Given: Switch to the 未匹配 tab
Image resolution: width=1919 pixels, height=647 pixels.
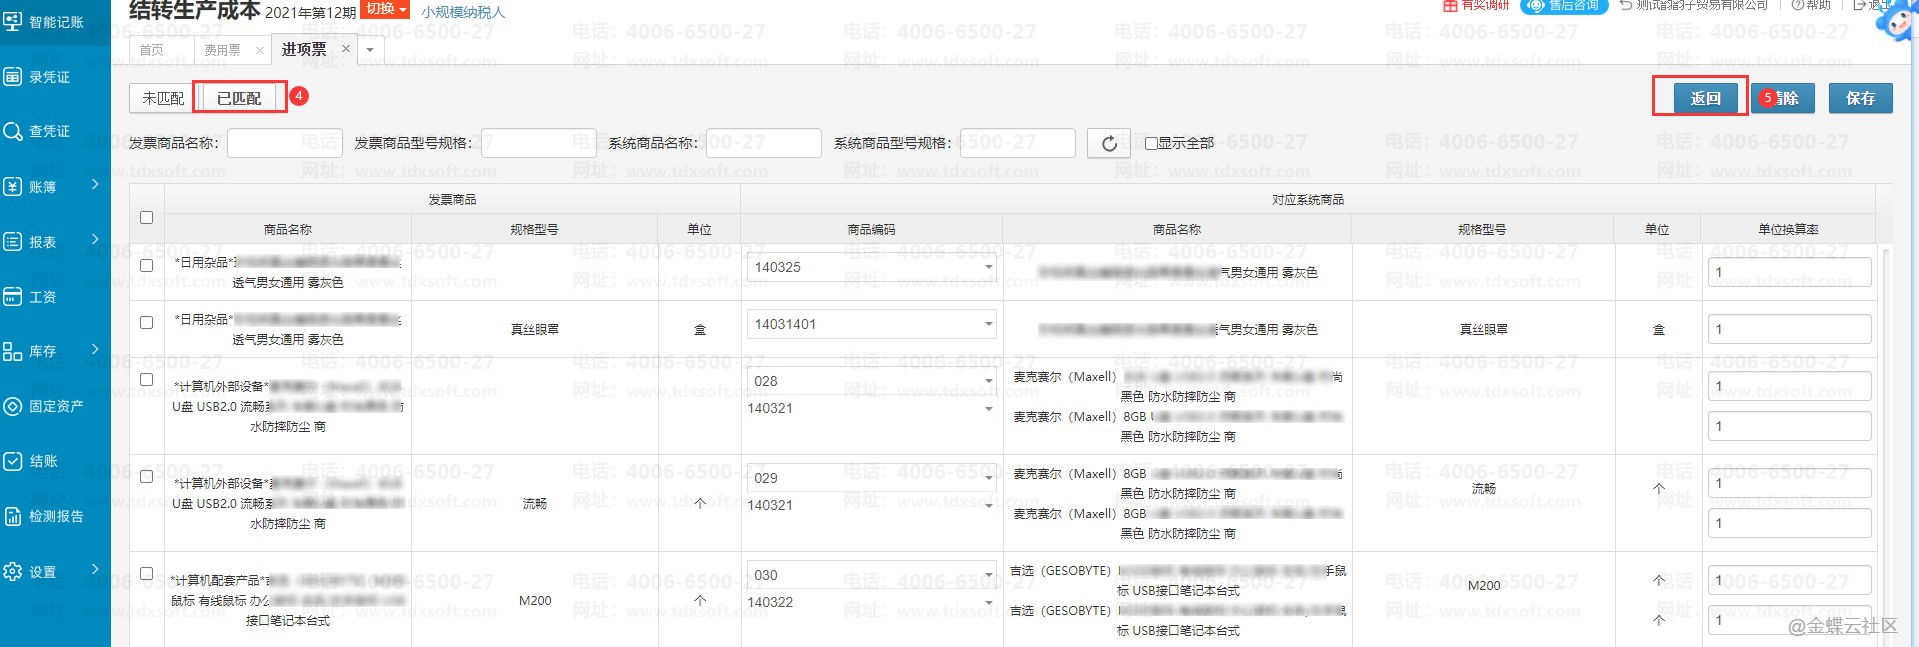Looking at the screenshot, I should point(162,98).
